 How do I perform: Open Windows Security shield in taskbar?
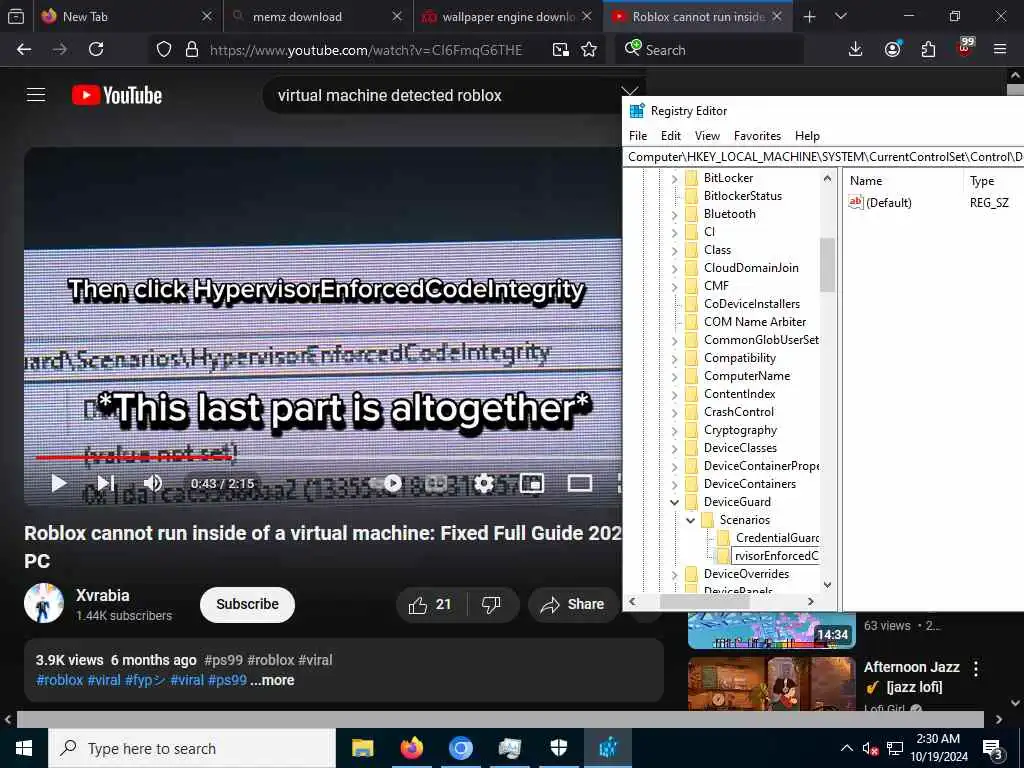coord(559,748)
